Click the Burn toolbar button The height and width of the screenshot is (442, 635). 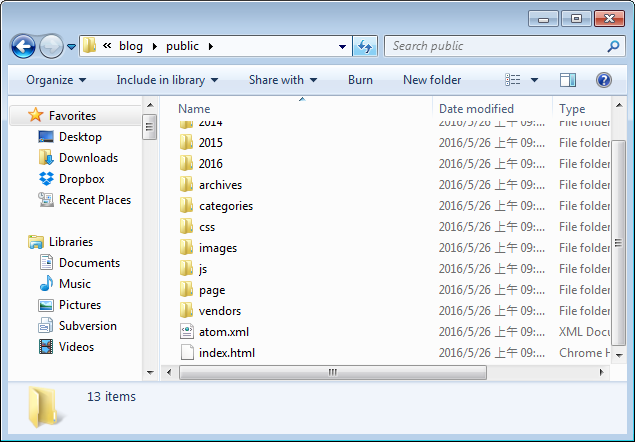(x=360, y=80)
